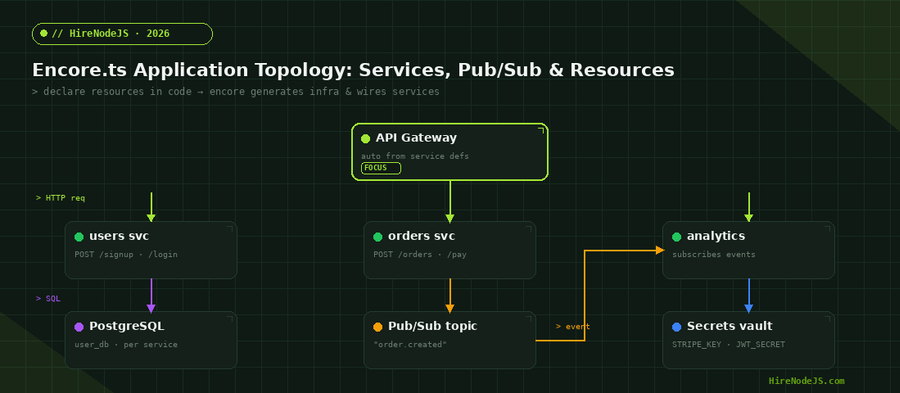900x393 pixels.
Task: Click 'STRIPE_KEY · JWT_SECRET' text
Action: click(x=728, y=345)
